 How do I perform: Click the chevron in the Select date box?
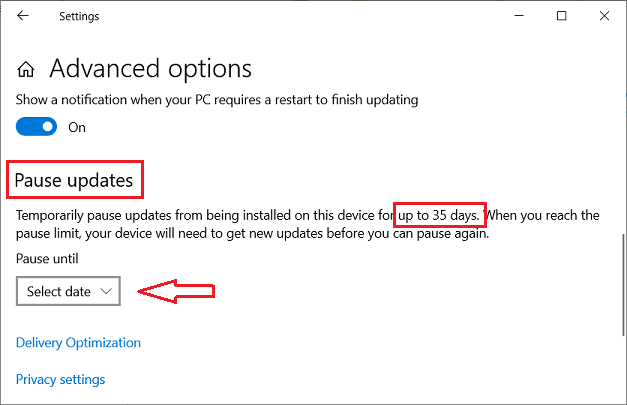[x=107, y=291]
